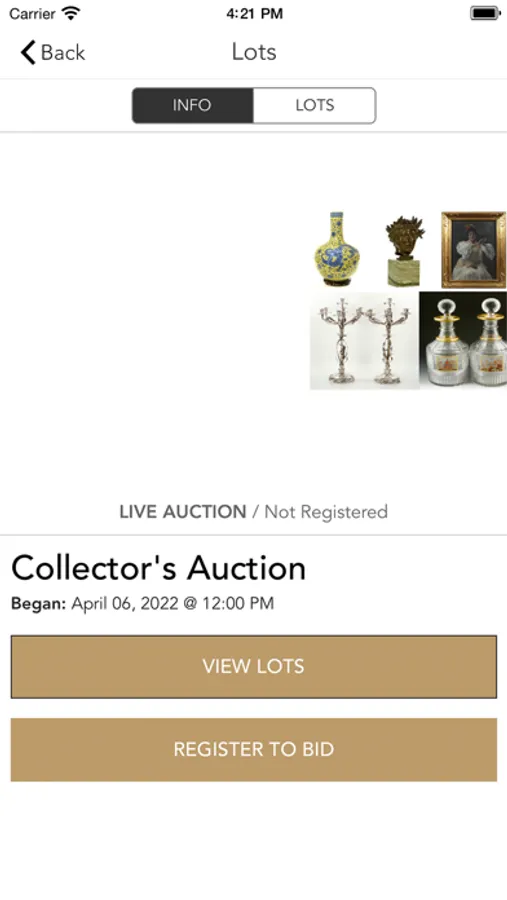The height and width of the screenshot is (900, 507).
Task: Open the framed portrait painting thumbnail
Action: 474,250
